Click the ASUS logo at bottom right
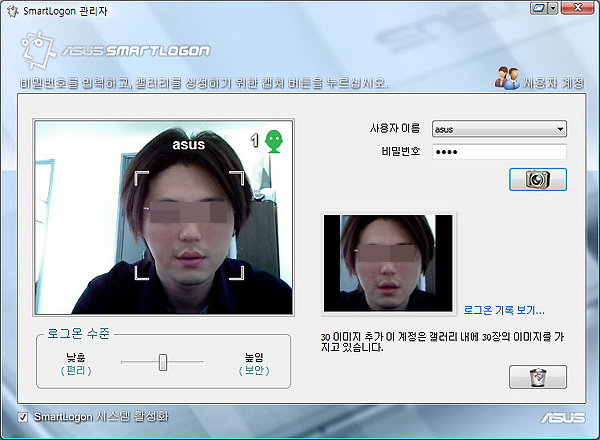 coord(563,418)
